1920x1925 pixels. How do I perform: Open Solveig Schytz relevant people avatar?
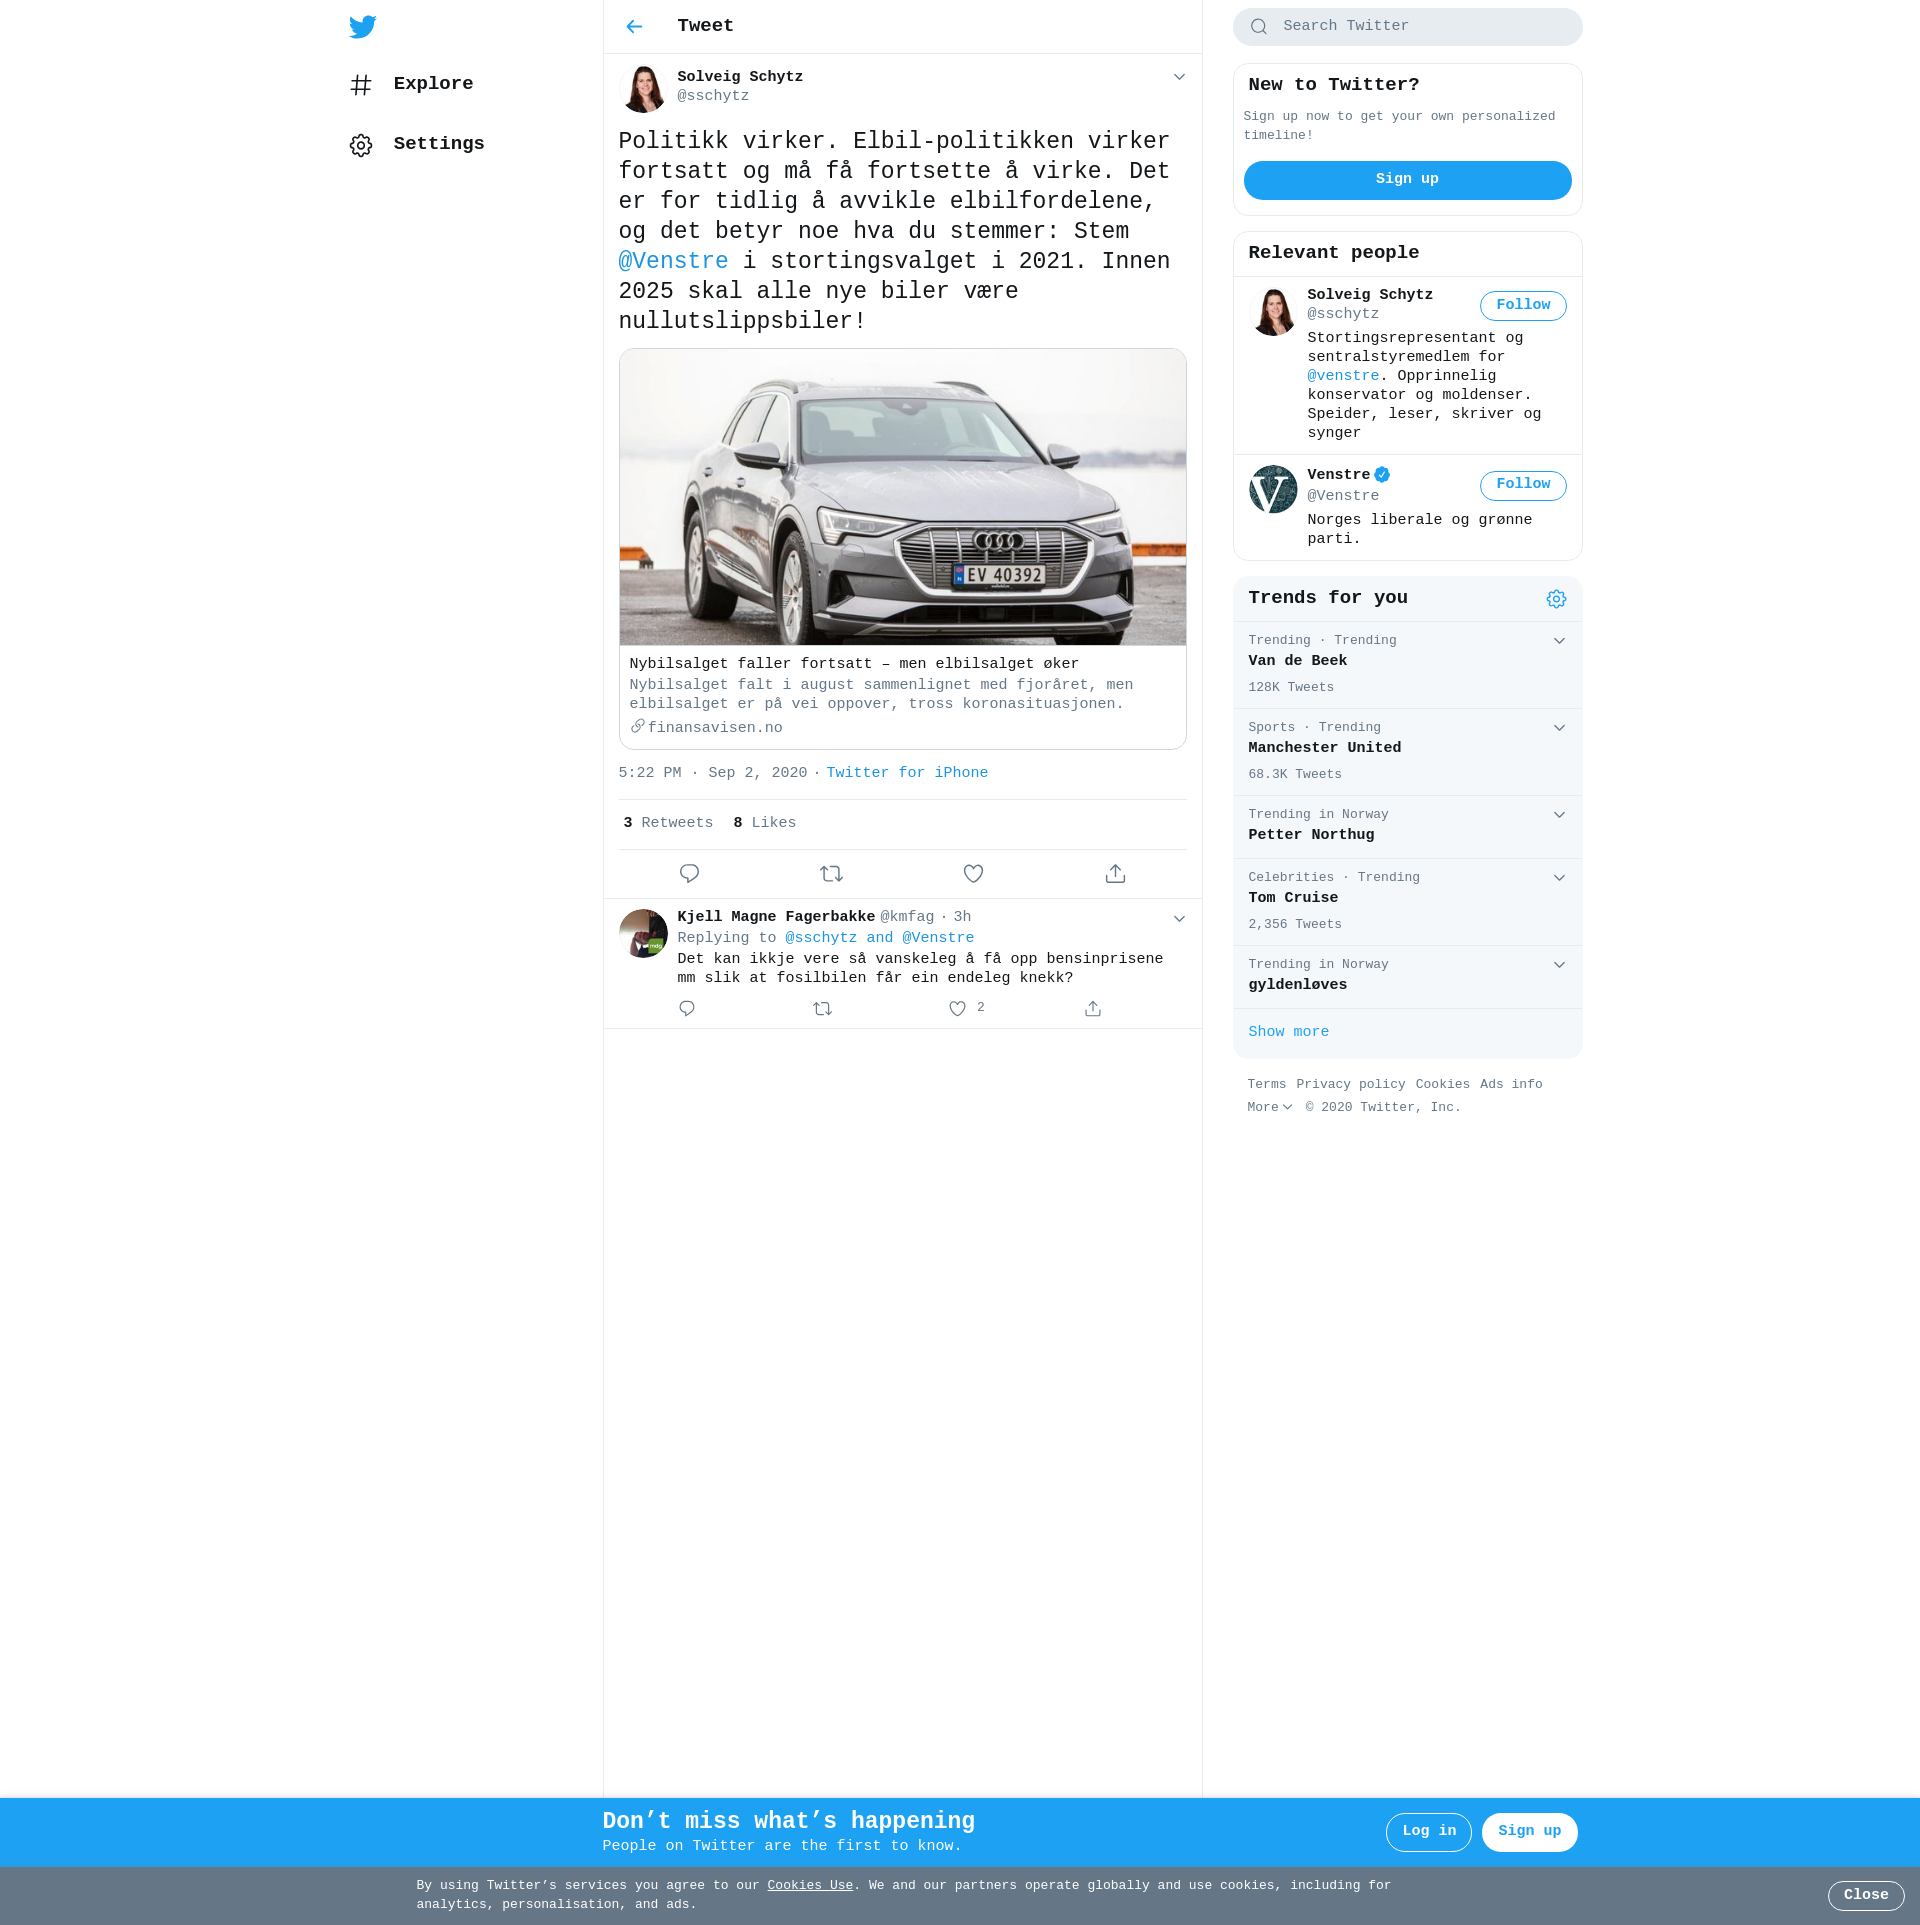pos(1273,312)
